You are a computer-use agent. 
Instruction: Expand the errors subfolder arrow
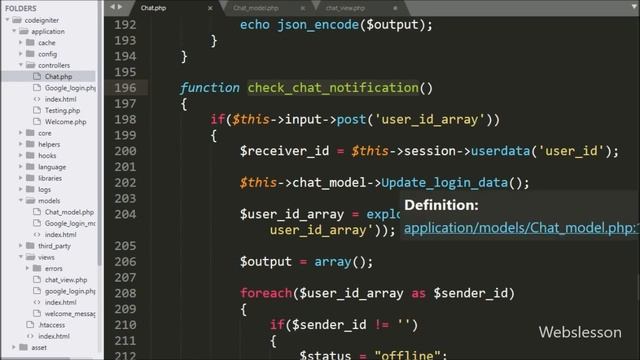tap(27, 268)
